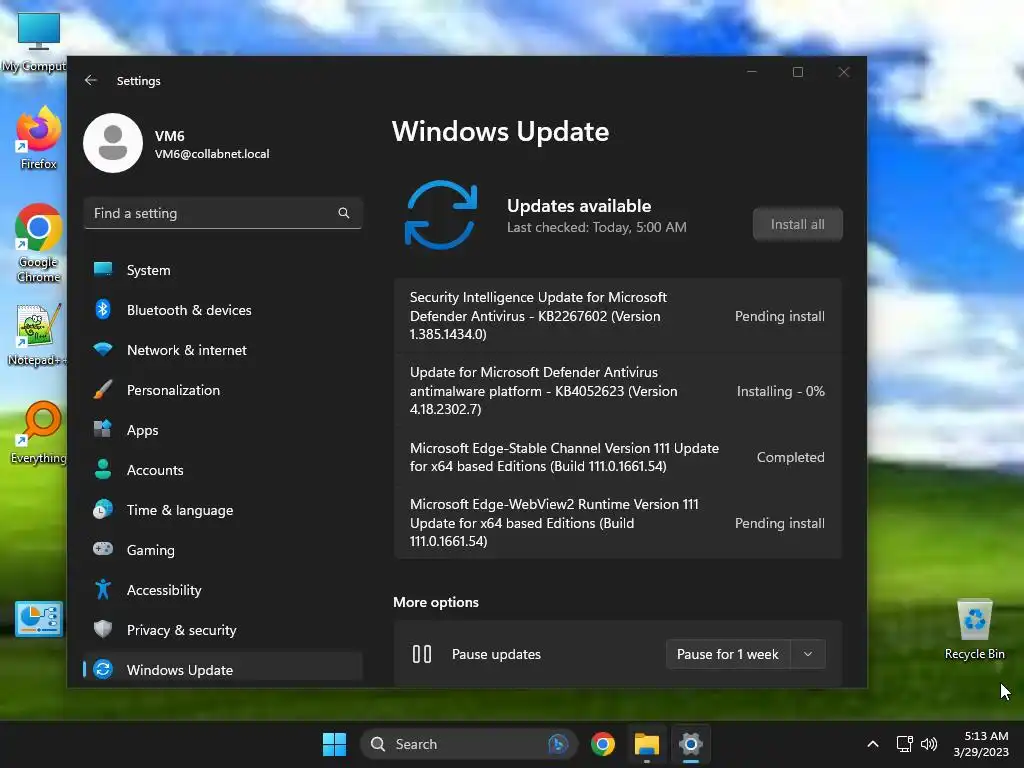Go back with the Settings arrow

coord(91,80)
